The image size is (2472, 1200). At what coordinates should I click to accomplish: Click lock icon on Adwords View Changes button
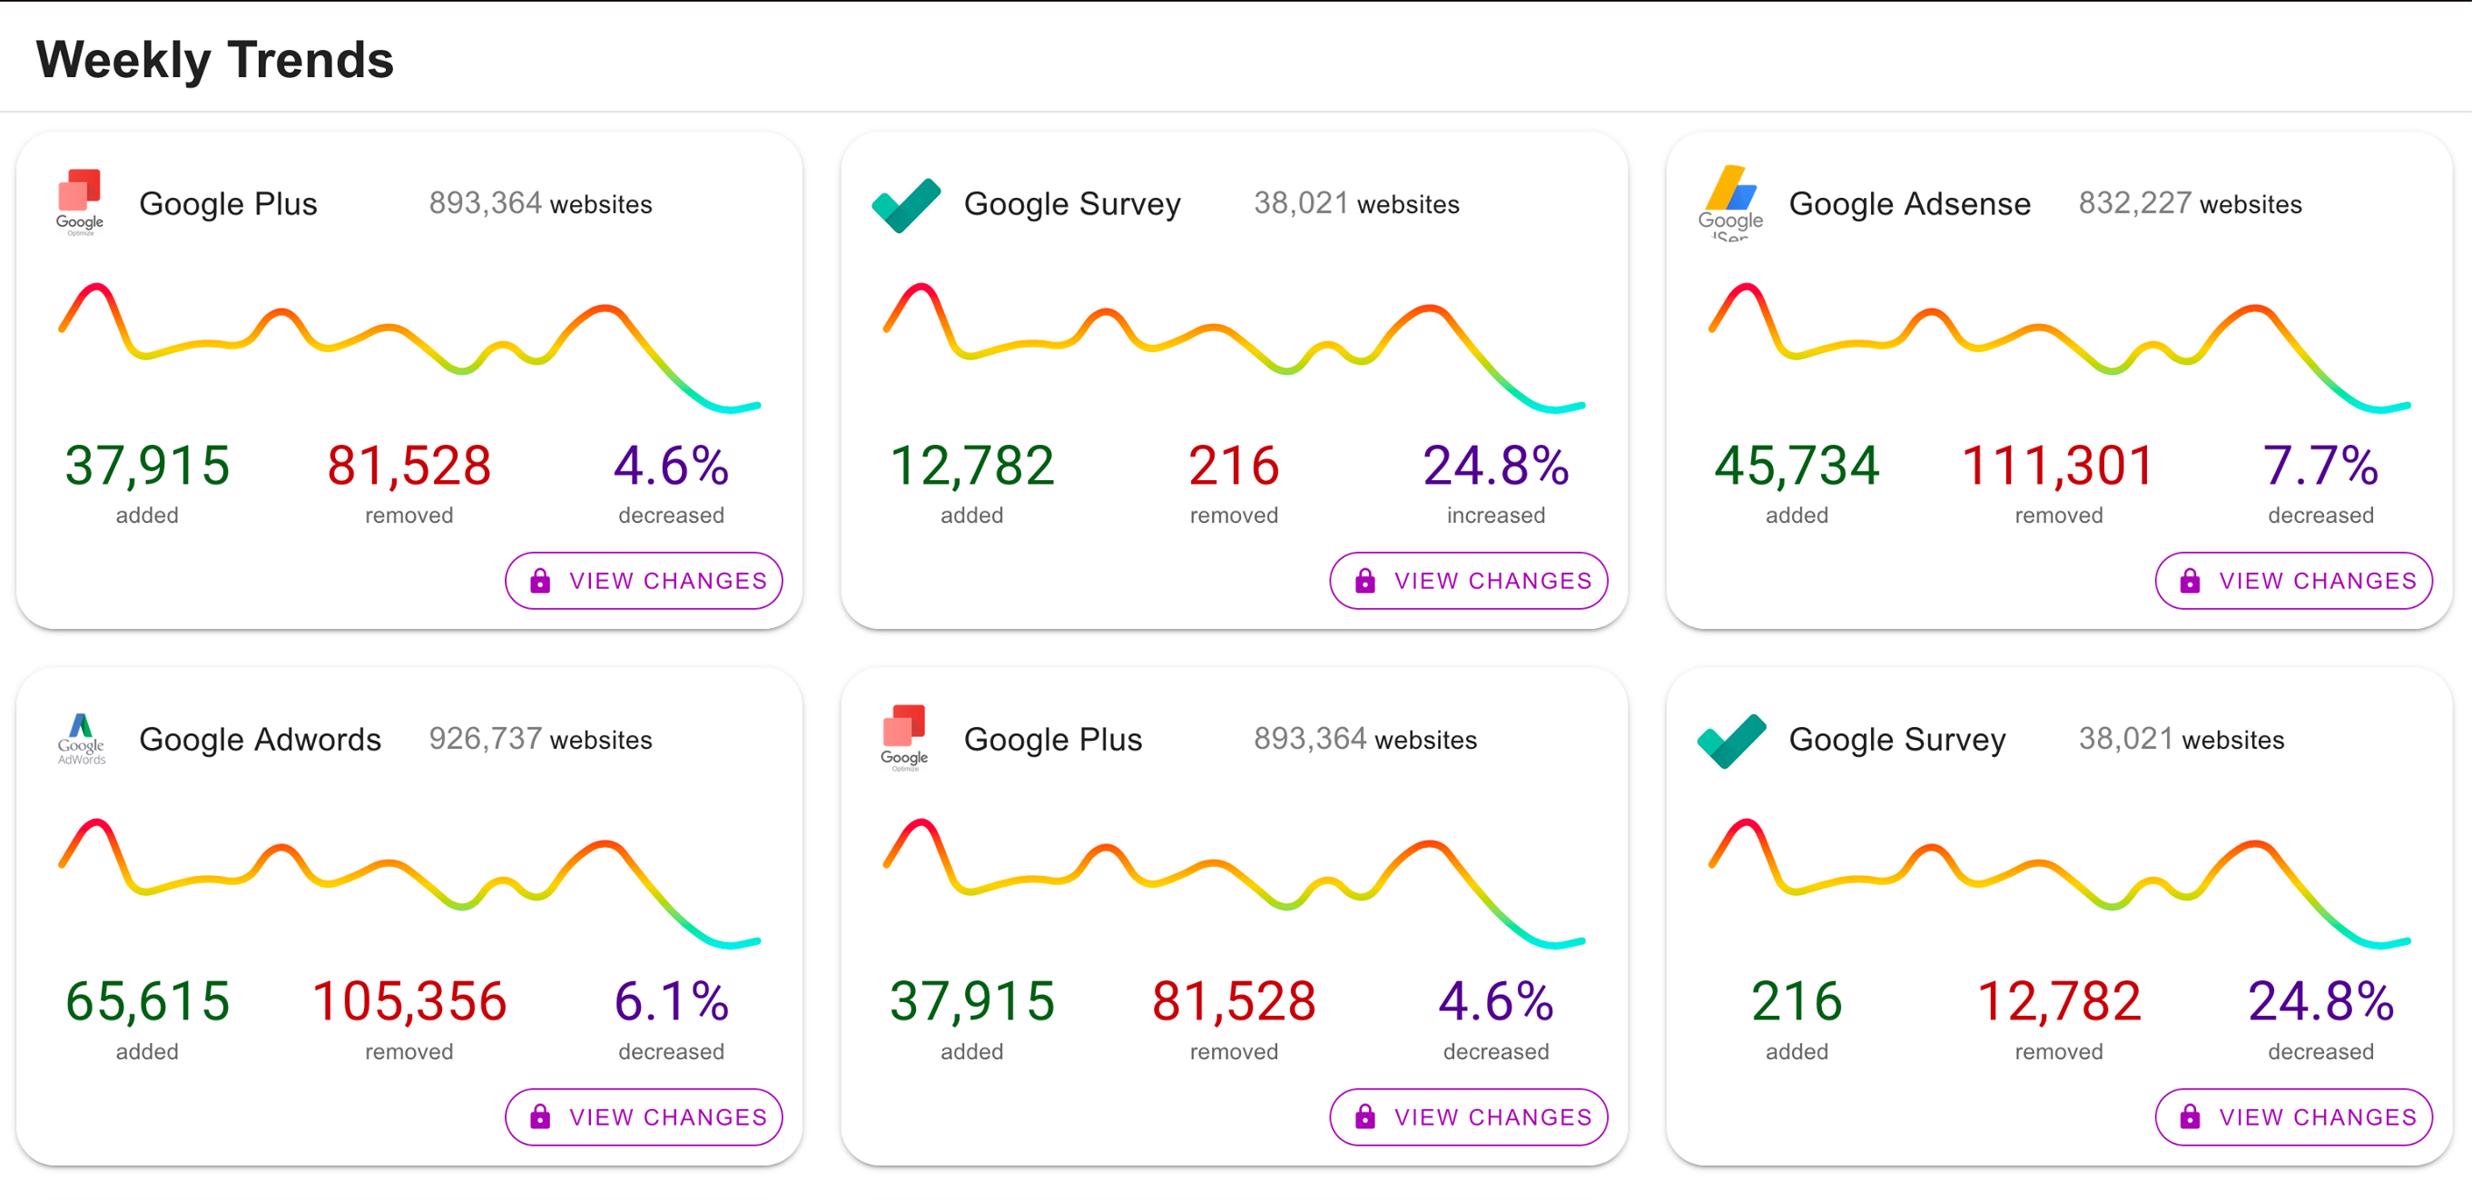point(540,1117)
